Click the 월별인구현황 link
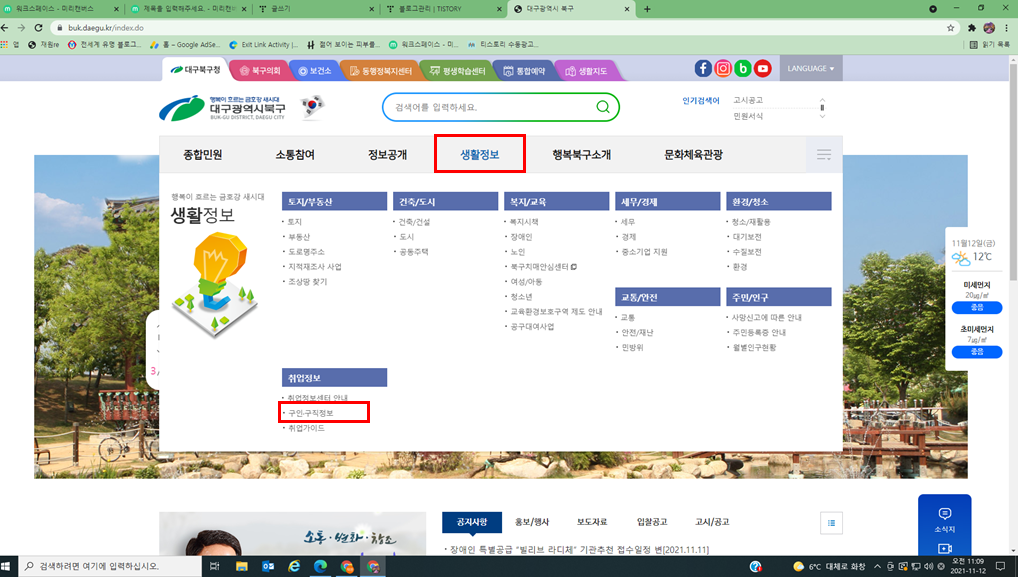This screenshot has width=1018, height=577. pyautogui.click(x=754, y=347)
